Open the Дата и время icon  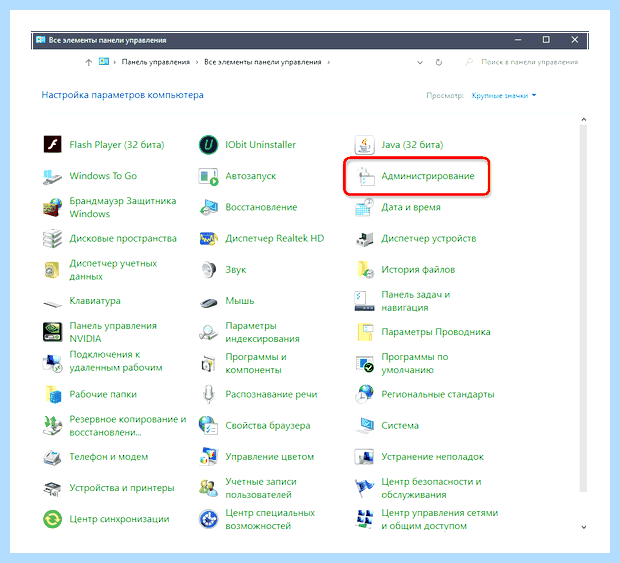click(364, 207)
